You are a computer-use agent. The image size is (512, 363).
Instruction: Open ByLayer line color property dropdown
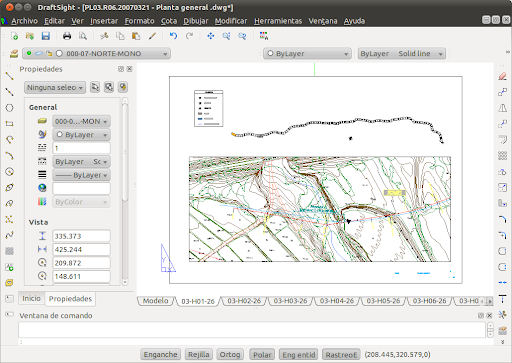81,135
